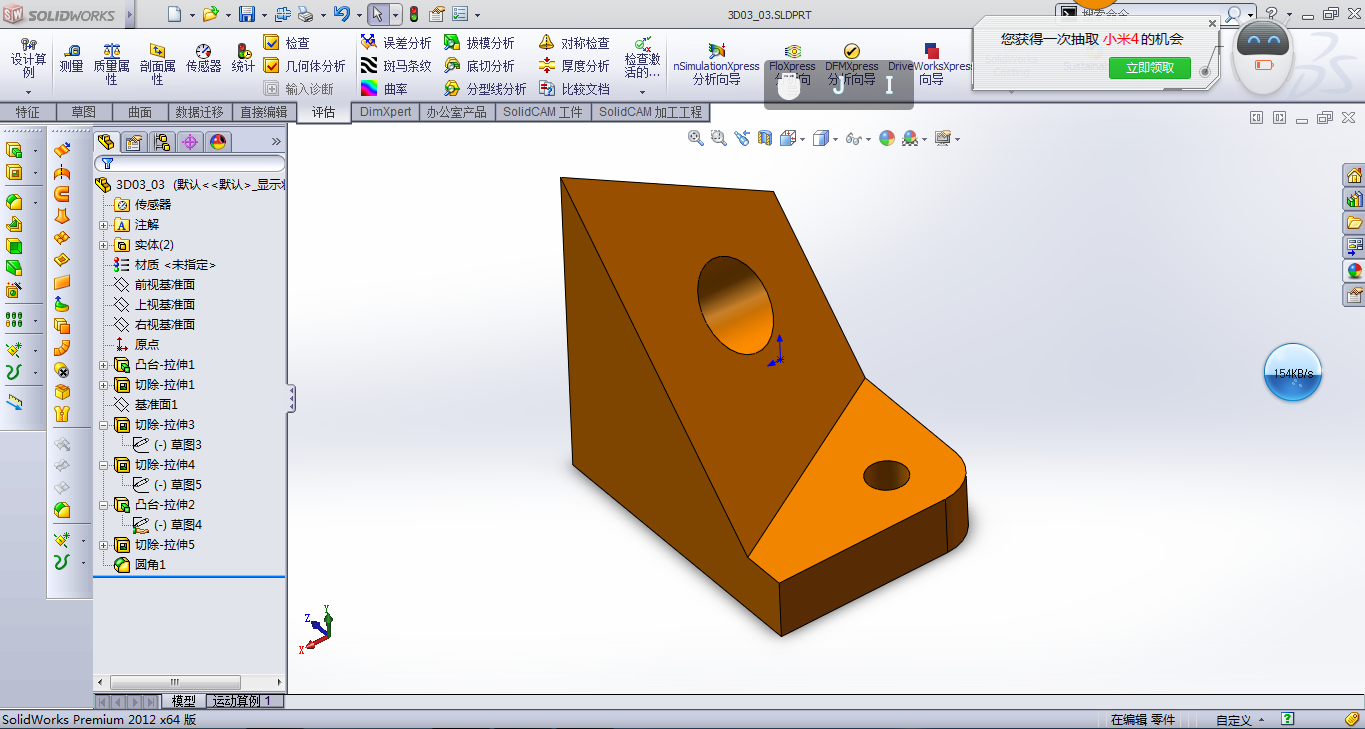
Task: Launch the DriveWorksXpress wizard
Action: [x=930, y=64]
